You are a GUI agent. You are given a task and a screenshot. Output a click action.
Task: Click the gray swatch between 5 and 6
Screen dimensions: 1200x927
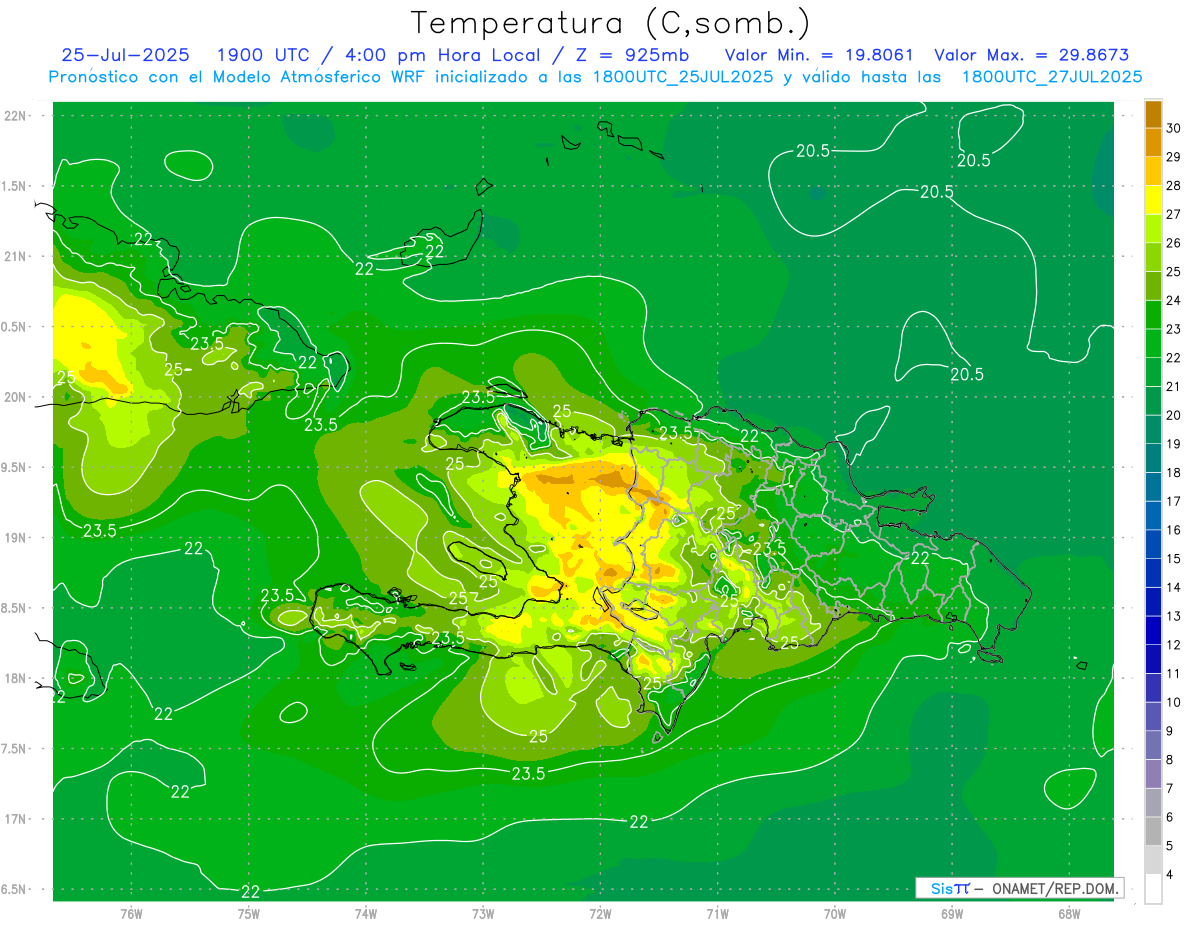point(1153,831)
